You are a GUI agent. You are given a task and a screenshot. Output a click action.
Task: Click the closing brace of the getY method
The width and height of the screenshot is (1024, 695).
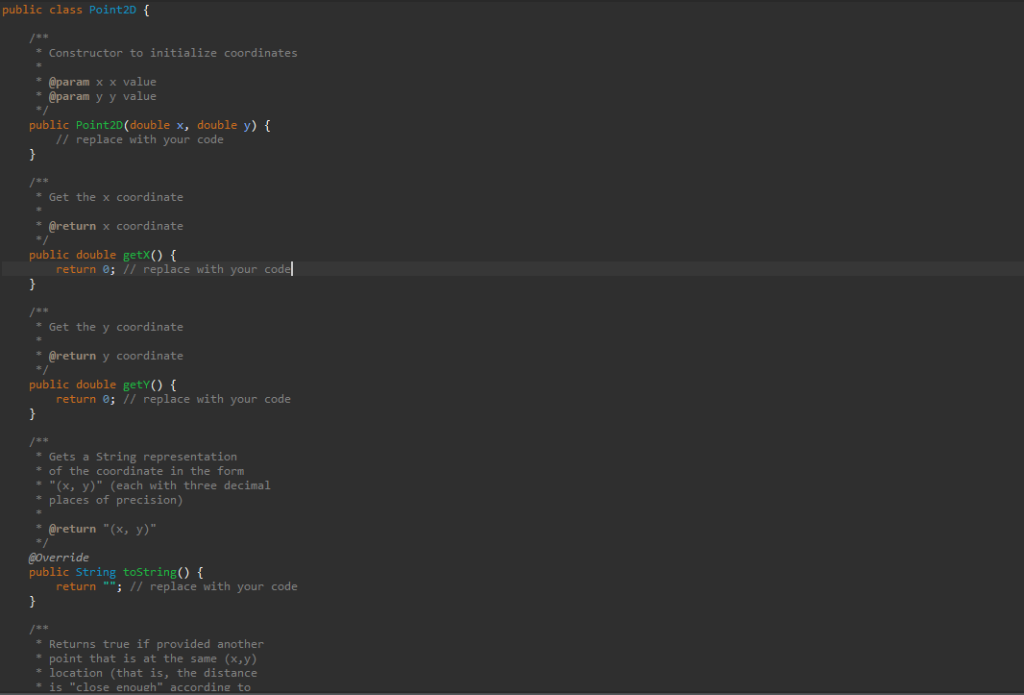(31, 413)
